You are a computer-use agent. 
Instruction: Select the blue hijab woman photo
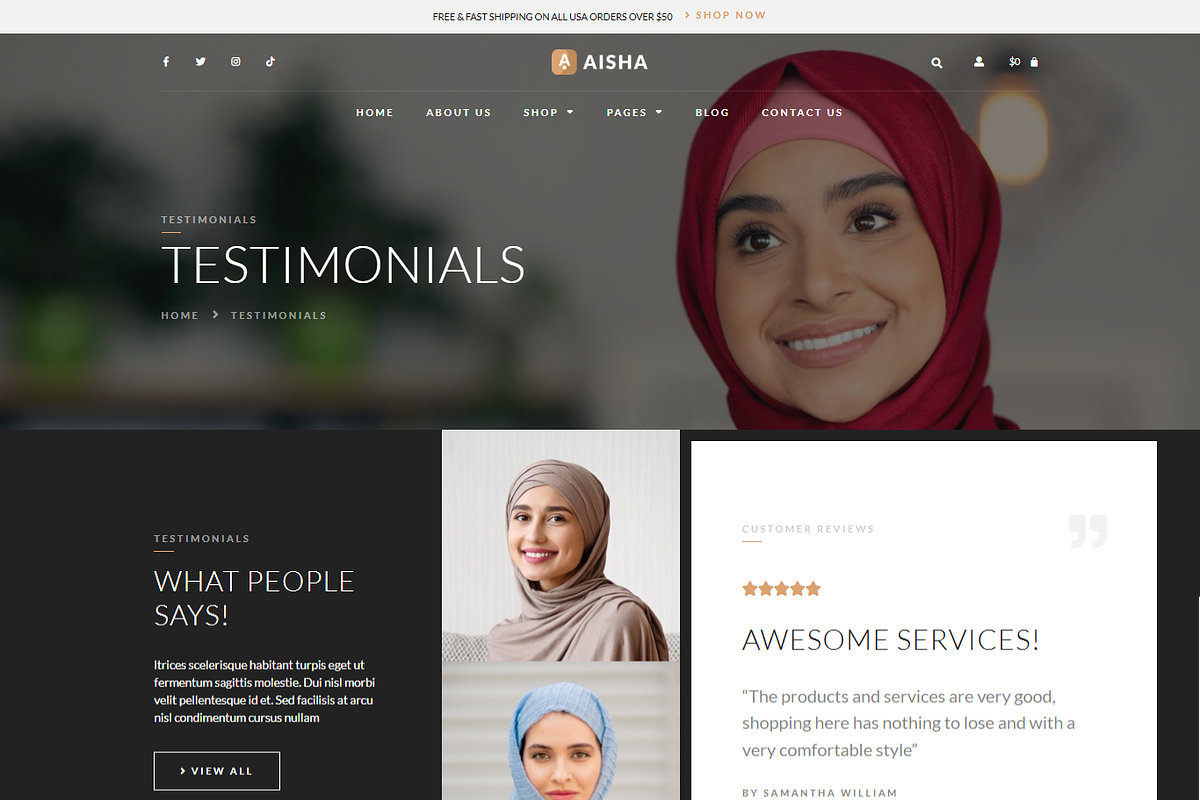click(x=561, y=731)
